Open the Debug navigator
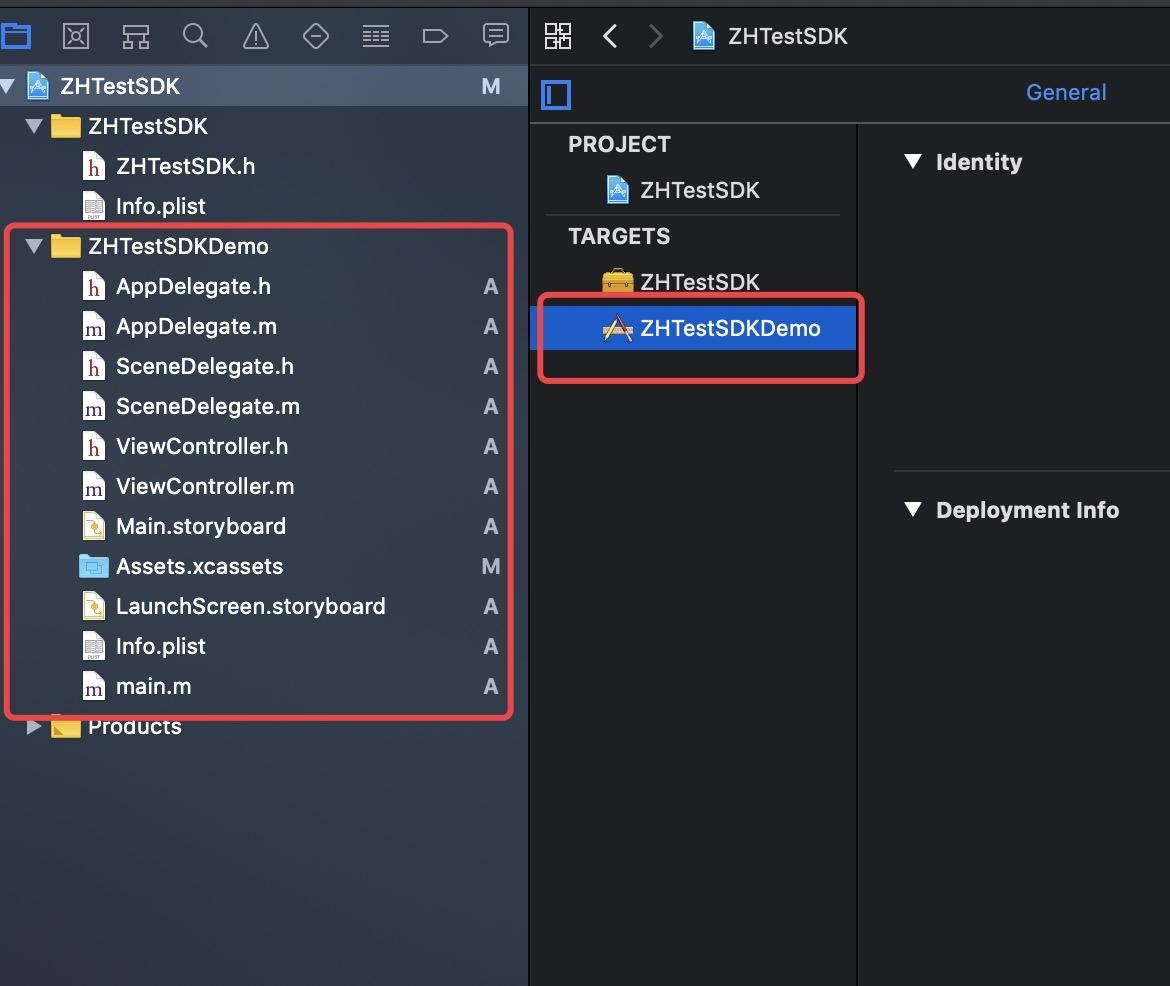 click(x=375, y=35)
